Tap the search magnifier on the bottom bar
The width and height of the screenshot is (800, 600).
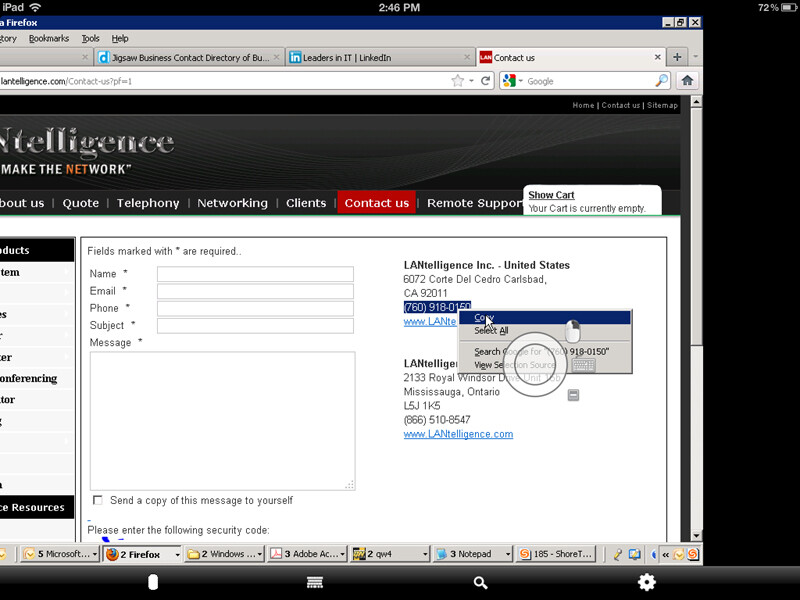[x=481, y=582]
